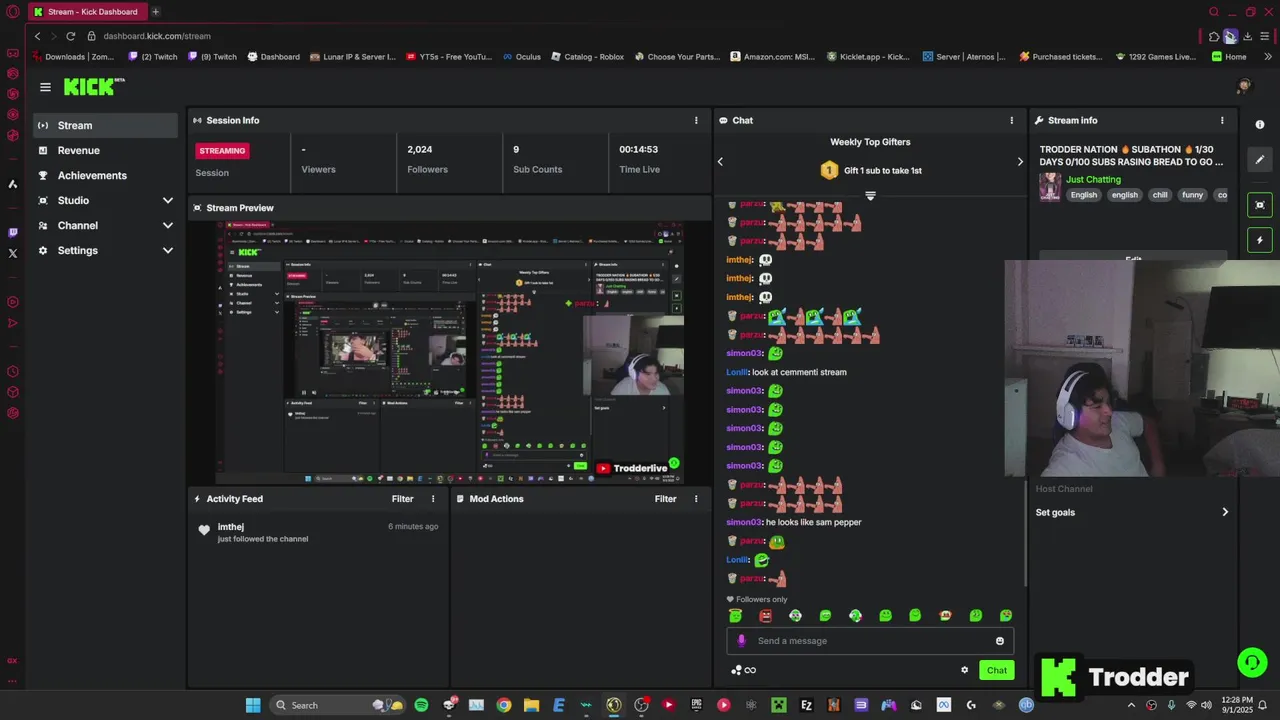This screenshot has width=1280, height=720.
Task: Click the green support chat bubble
Action: [x=1252, y=662]
